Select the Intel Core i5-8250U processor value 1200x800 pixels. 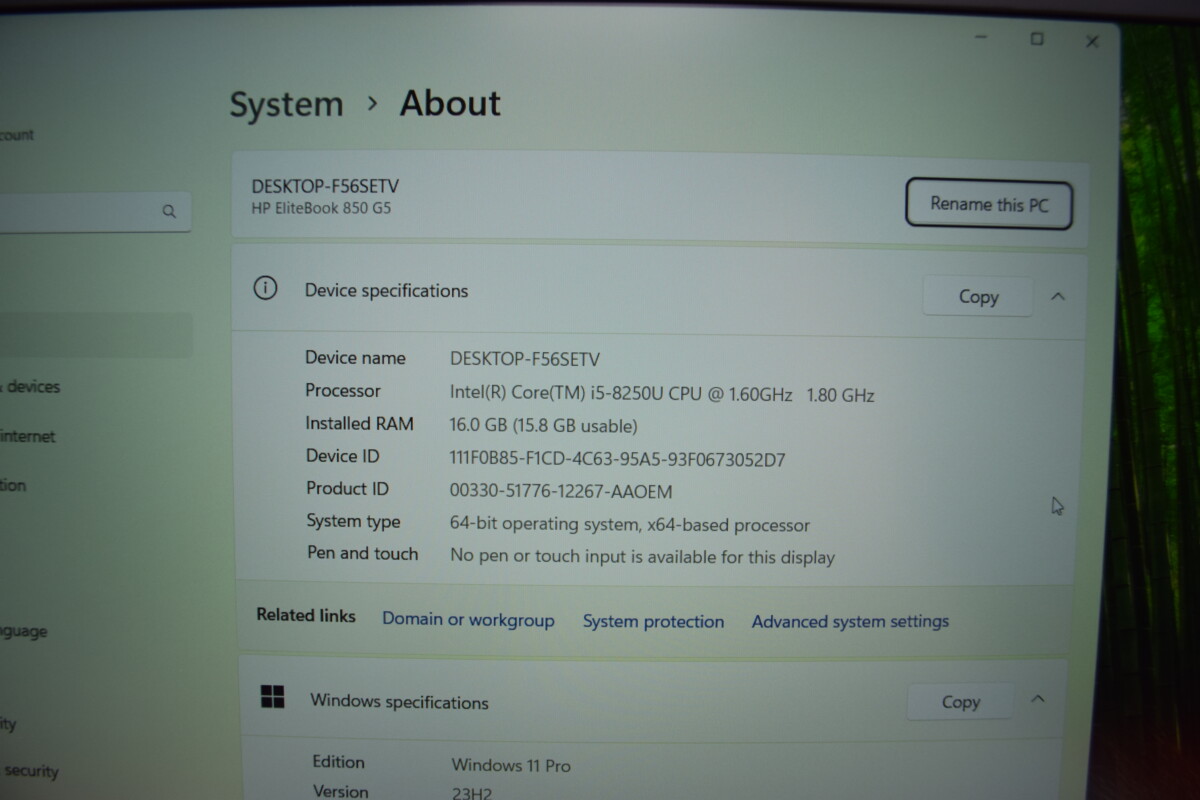pyautogui.click(x=662, y=394)
